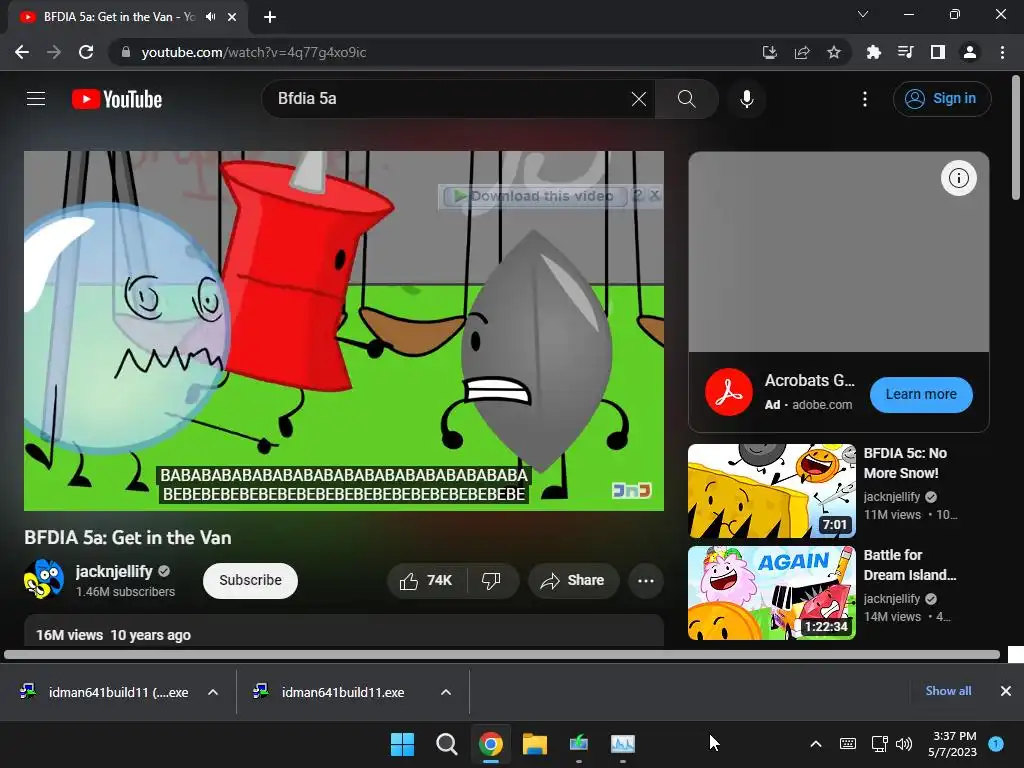The image size is (1024, 768).
Task: Bookmark this tab with star icon
Action: point(833,52)
